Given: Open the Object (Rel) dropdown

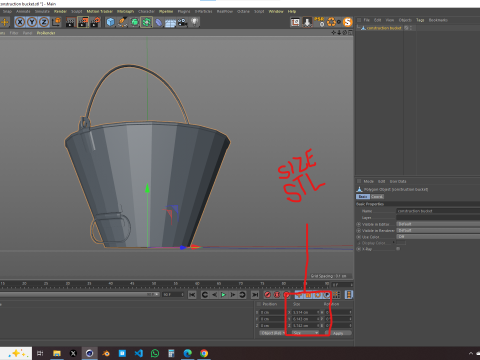Looking at the screenshot, I should click(272, 333).
